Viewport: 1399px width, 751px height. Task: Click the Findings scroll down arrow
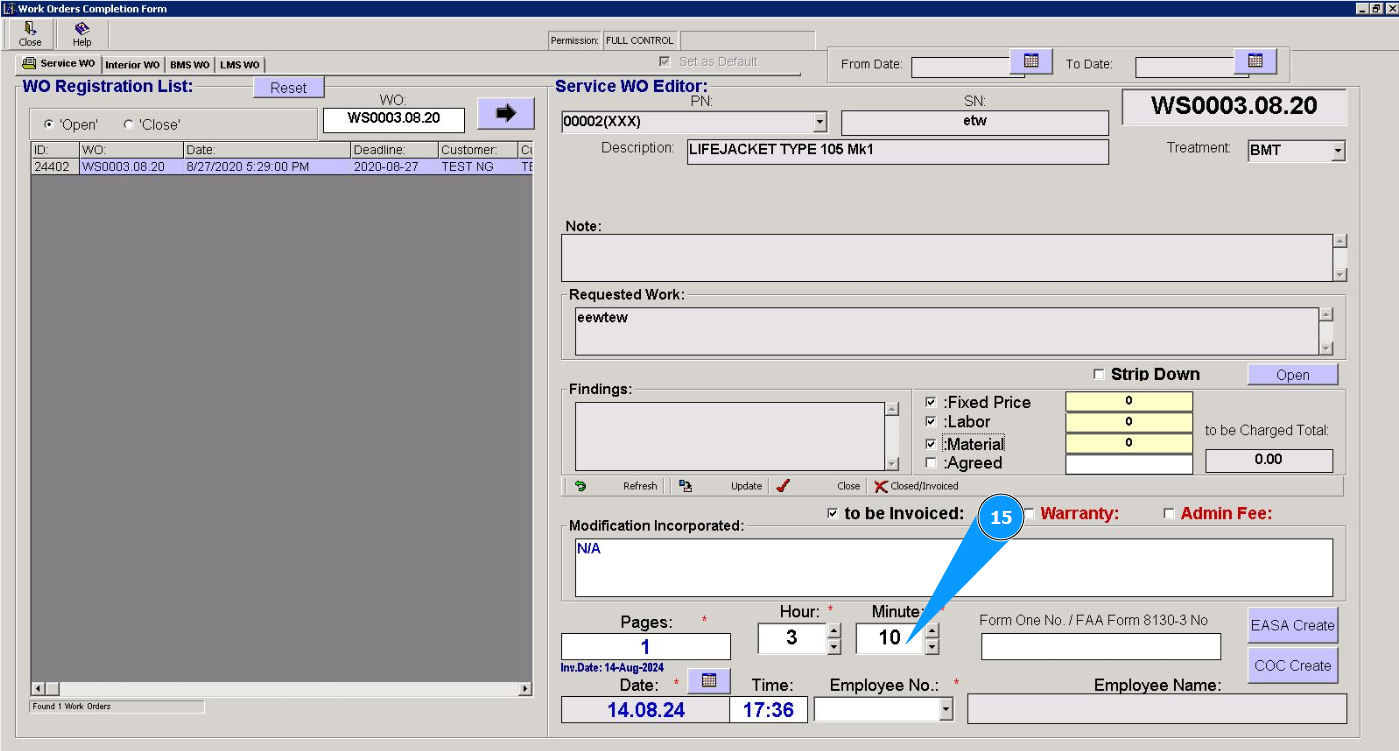click(x=892, y=463)
